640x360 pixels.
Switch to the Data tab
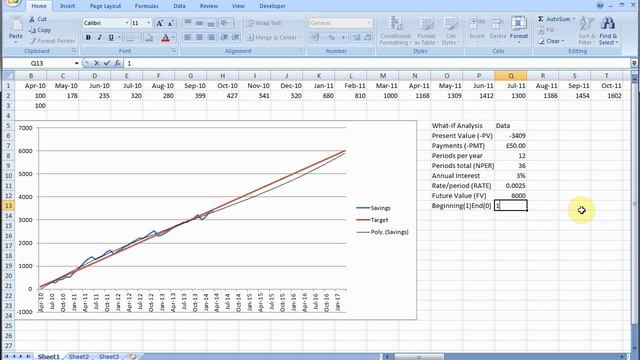(179, 6)
